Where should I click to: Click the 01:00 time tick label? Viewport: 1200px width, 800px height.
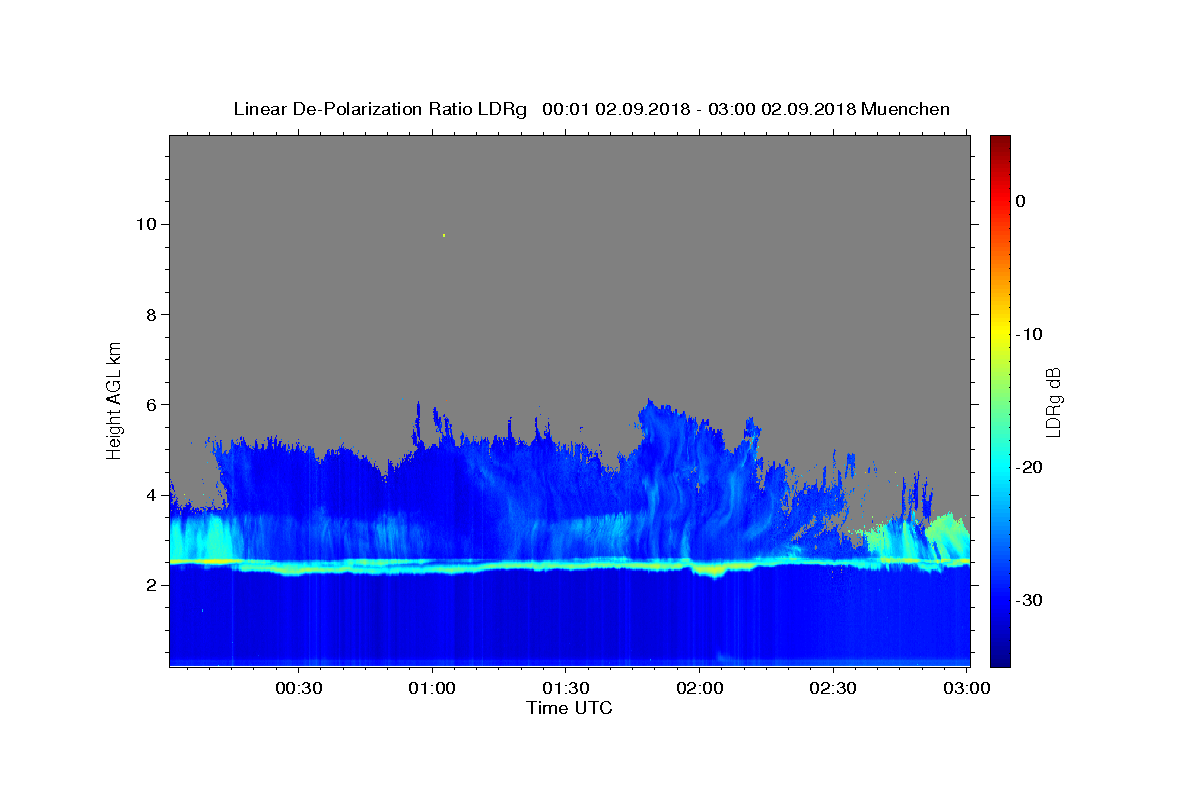[x=432, y=689]
